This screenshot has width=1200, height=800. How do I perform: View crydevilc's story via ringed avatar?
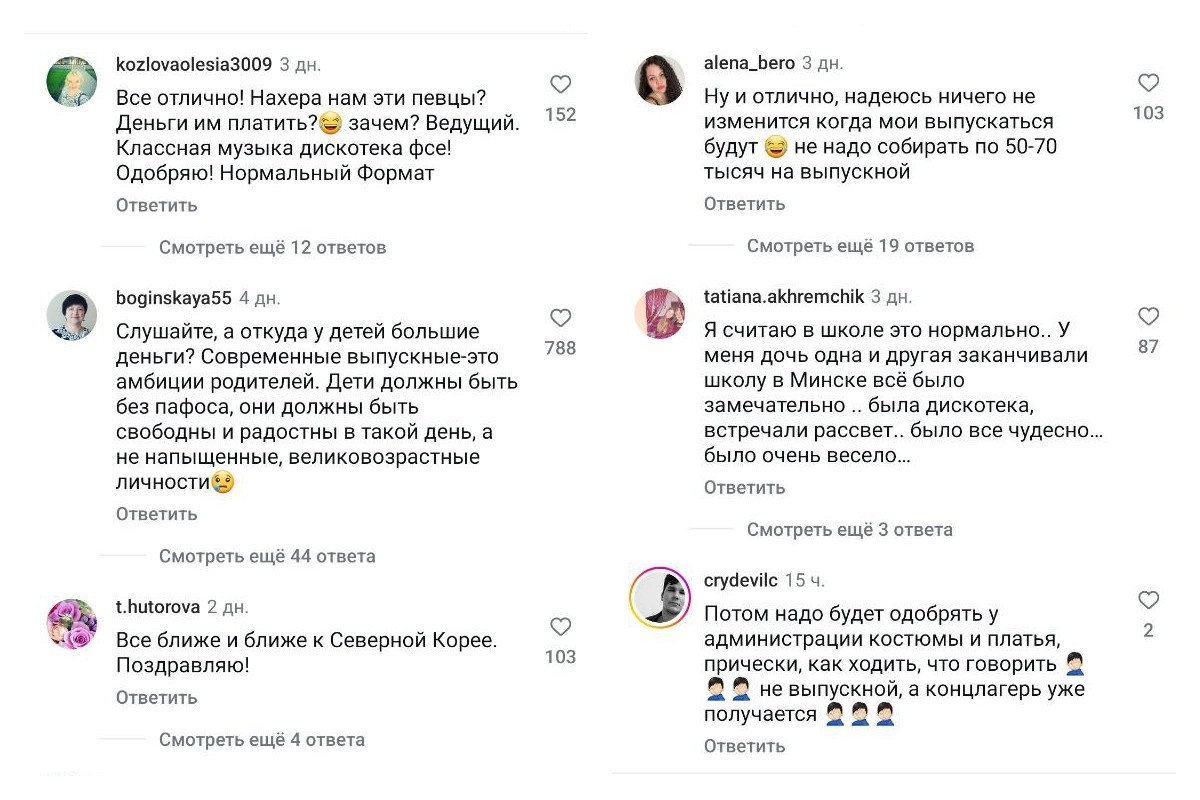(x=660, y=597)
